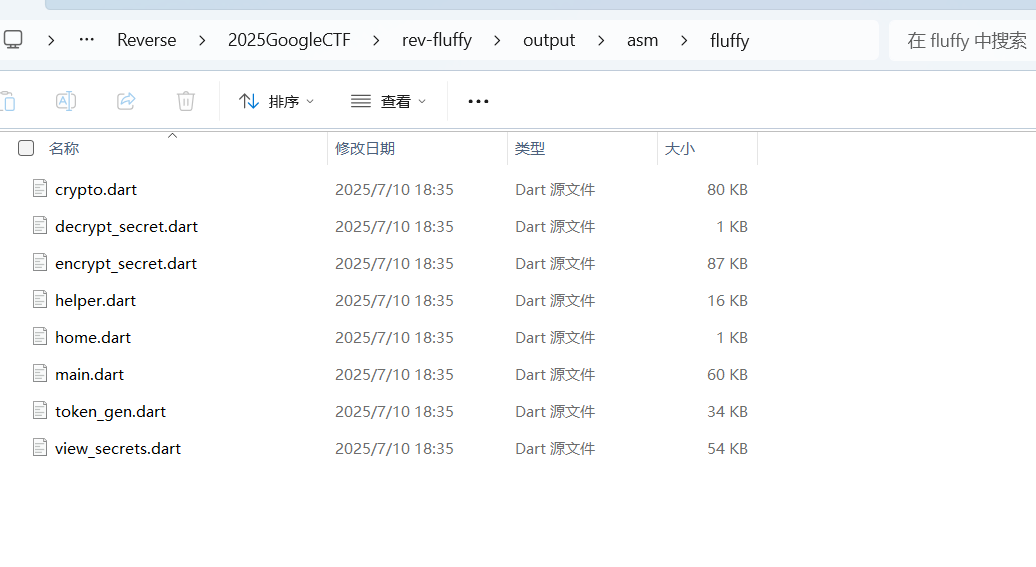Navigate to the 2025GoogleCTF breadcrumb folder
Image resolution: width=1036 pixels, height=567 pixels.
289,40
